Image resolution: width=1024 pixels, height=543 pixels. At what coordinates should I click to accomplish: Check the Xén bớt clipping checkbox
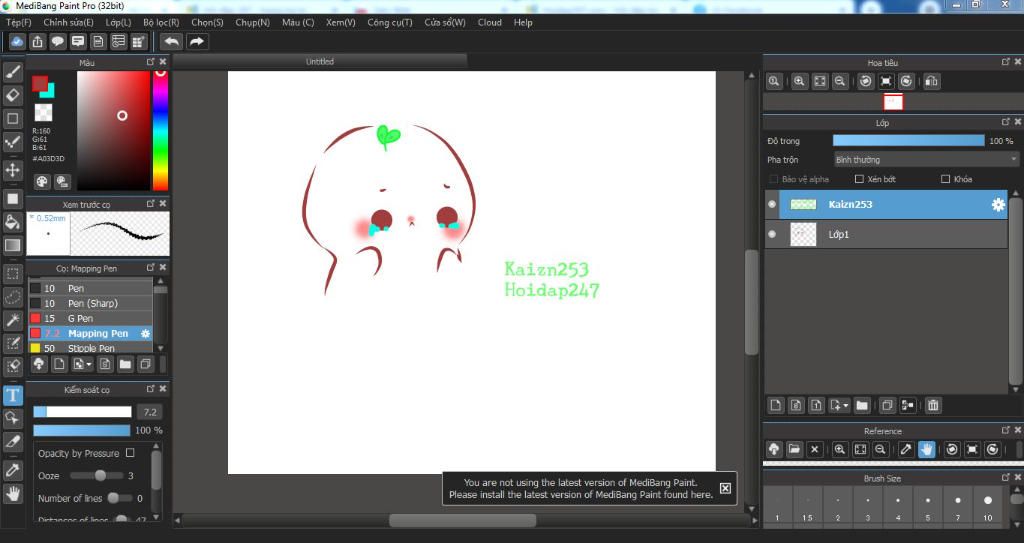click(859, 179)
